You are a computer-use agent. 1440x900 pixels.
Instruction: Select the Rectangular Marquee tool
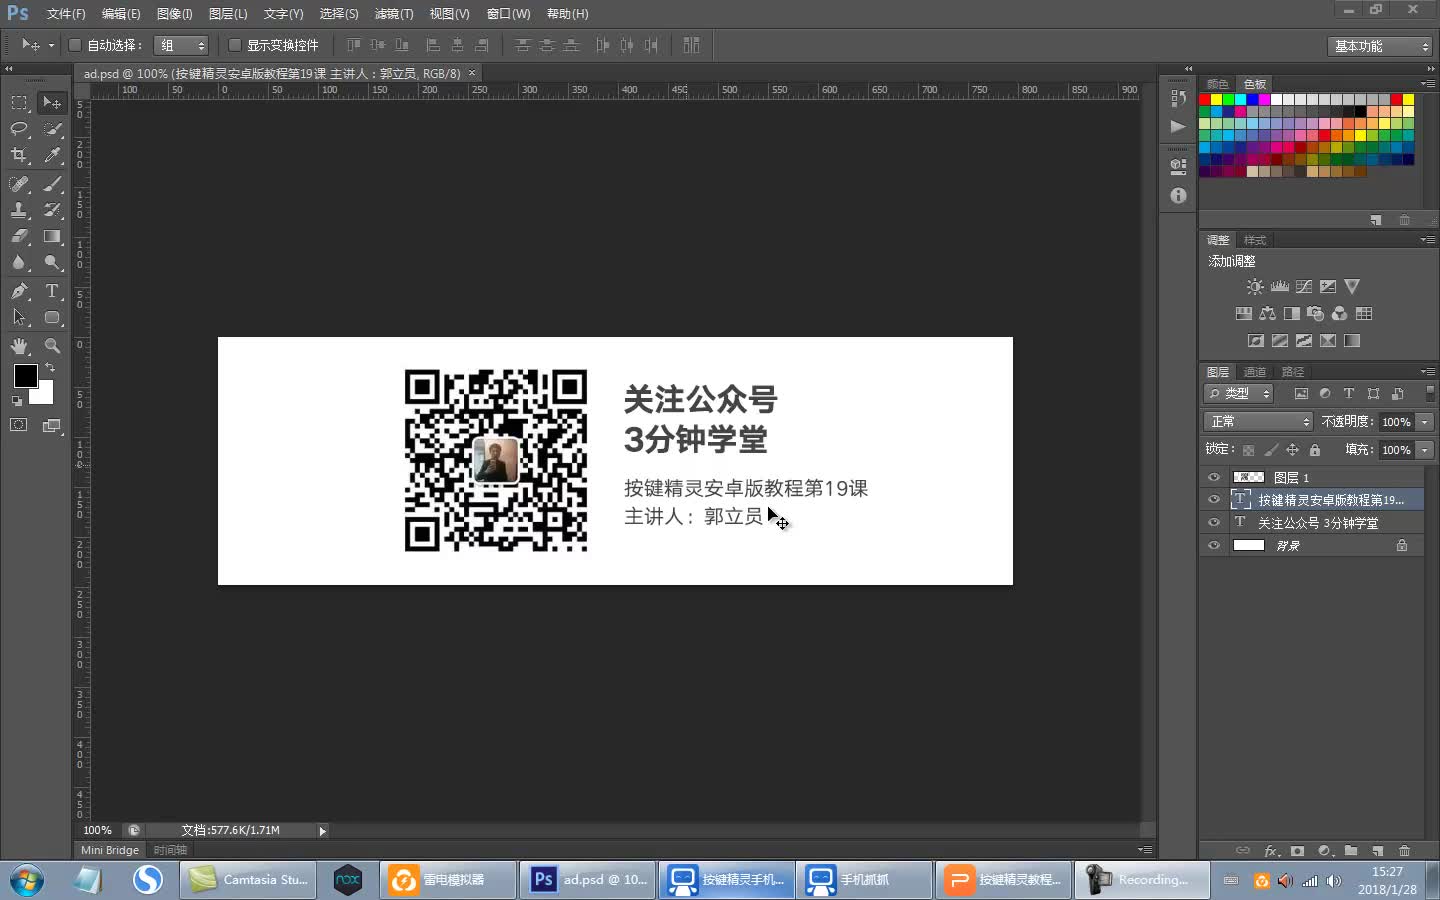[19, 102]
